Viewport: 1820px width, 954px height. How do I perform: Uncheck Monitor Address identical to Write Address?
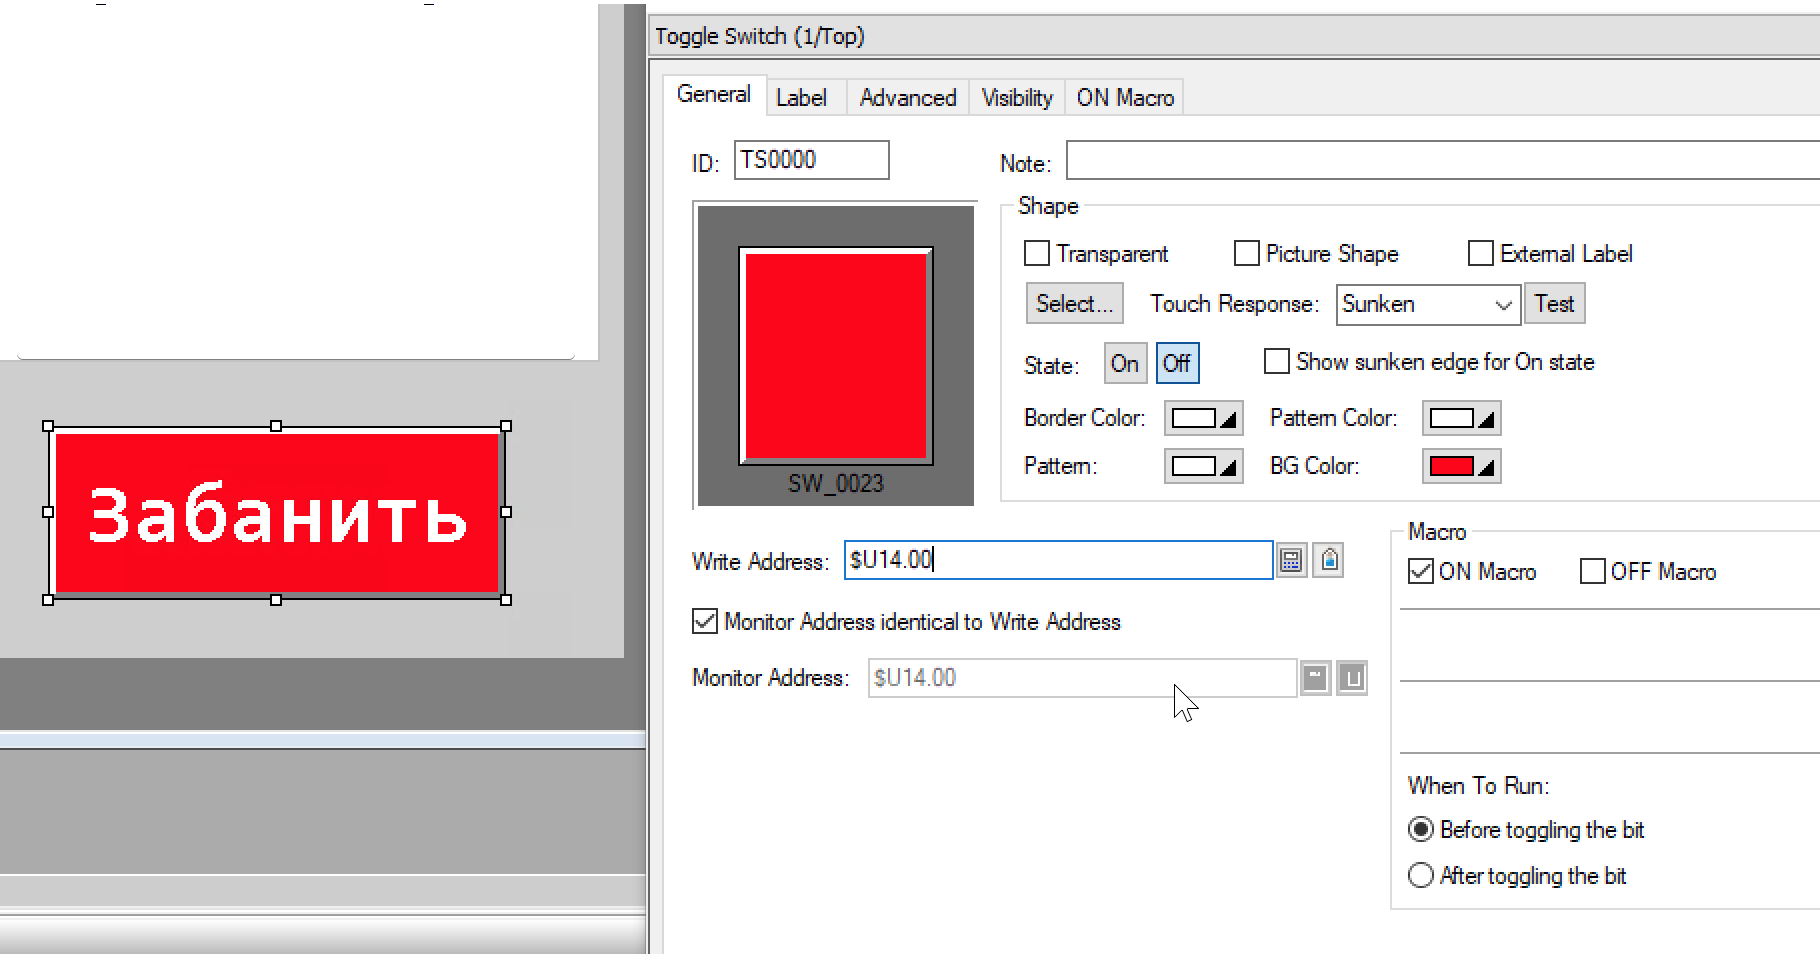tap(705, 622)
